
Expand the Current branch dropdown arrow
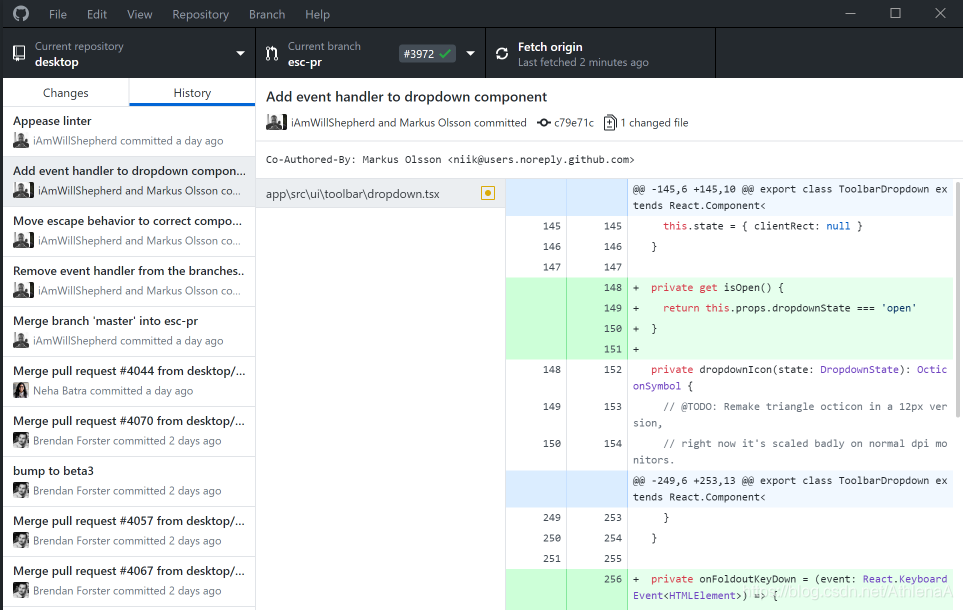coord(470,53)
